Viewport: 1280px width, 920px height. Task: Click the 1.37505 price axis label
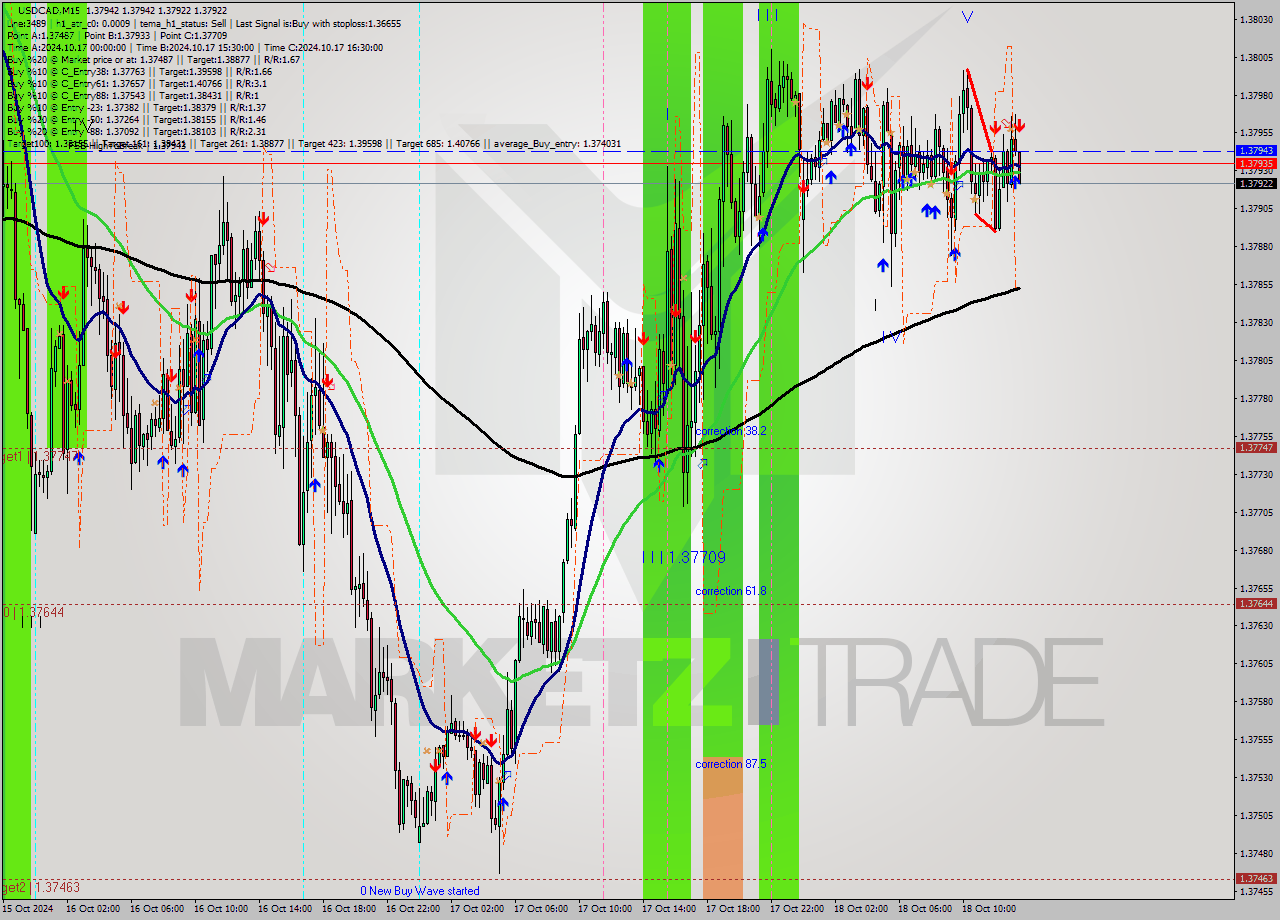(x=1257, y=816)
